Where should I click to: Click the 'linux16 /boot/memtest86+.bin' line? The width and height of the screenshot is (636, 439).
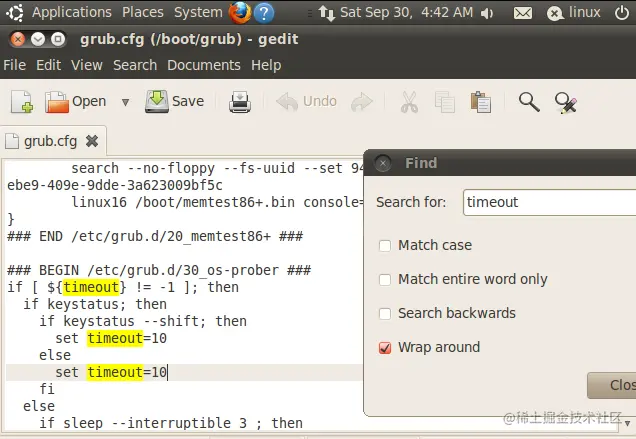tap(217, 202)
